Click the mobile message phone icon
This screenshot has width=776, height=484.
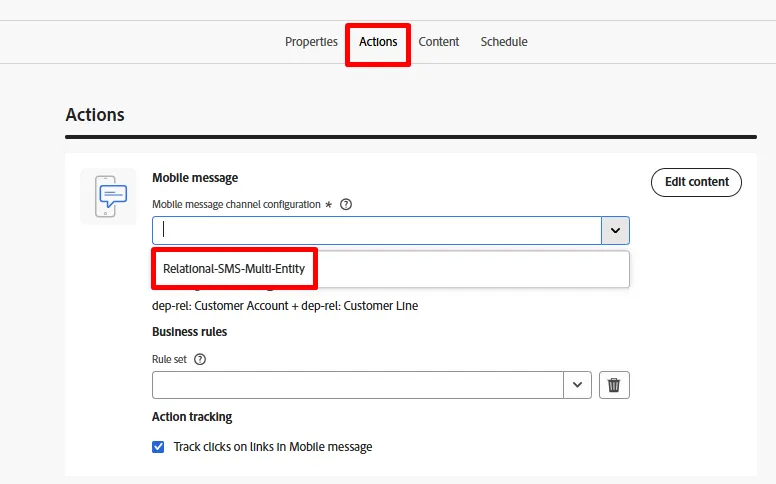(x=109, y=196)
